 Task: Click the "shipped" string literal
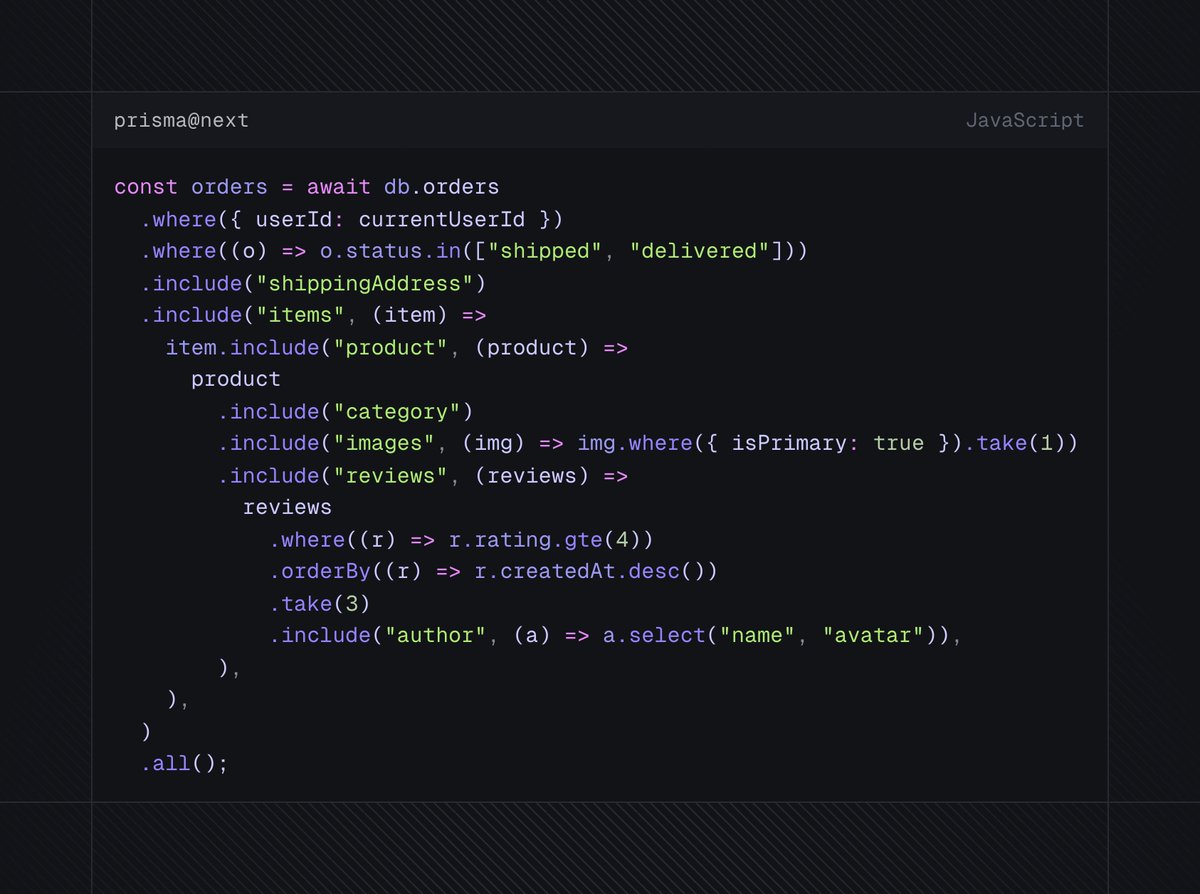point(544,251)
